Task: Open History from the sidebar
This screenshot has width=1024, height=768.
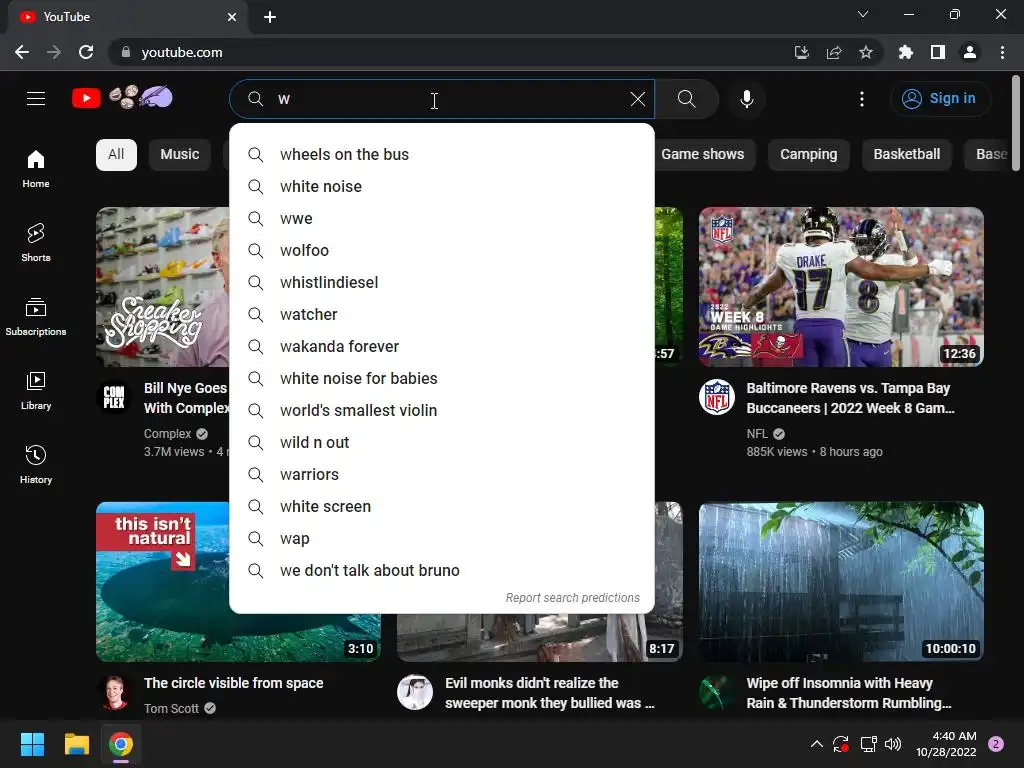Action: [x=36, y=464]
